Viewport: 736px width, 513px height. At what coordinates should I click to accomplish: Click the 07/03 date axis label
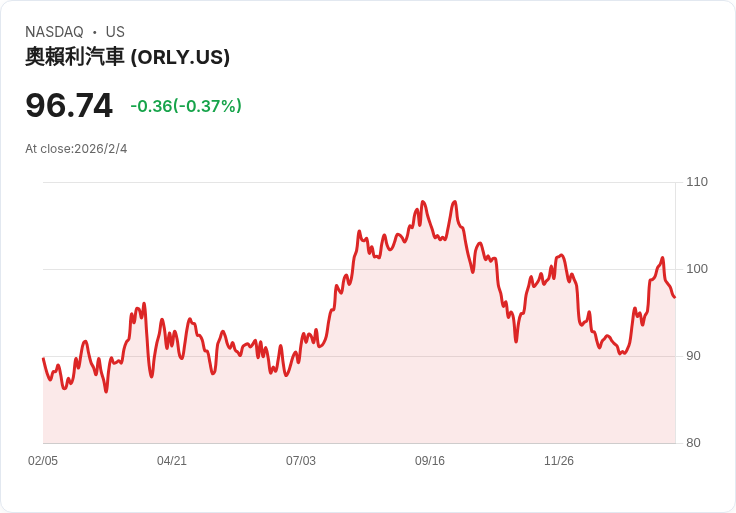click(301, 461)
